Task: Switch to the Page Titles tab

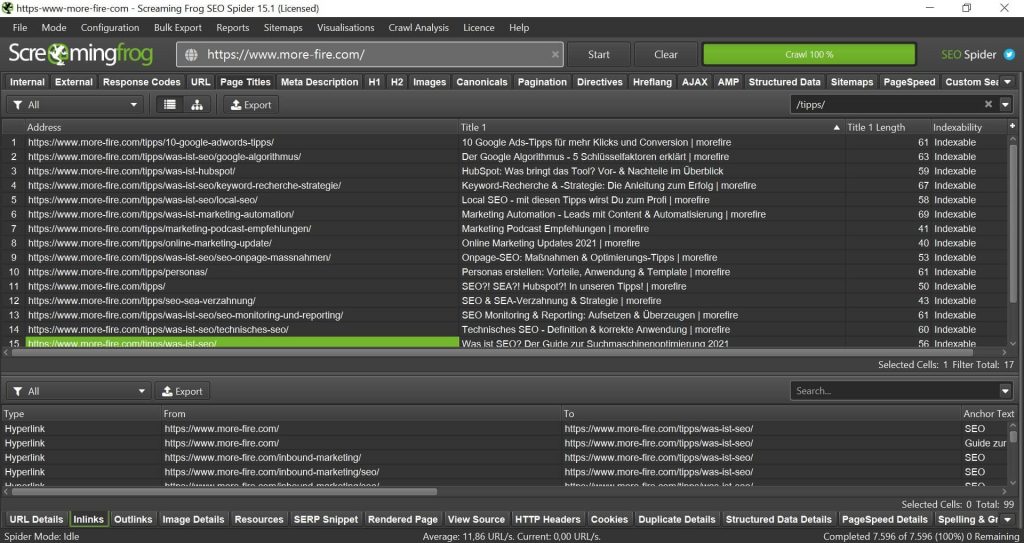Action: [x=245, y=82]
